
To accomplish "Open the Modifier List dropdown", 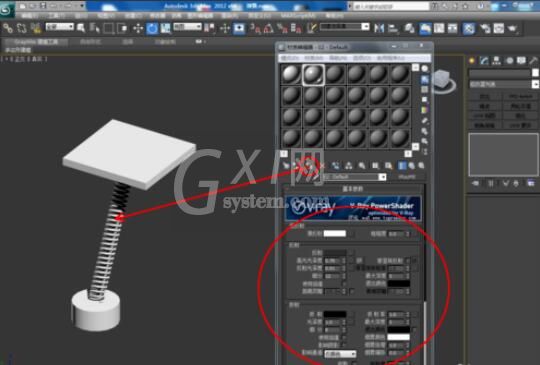I will (x=504, y=84).
